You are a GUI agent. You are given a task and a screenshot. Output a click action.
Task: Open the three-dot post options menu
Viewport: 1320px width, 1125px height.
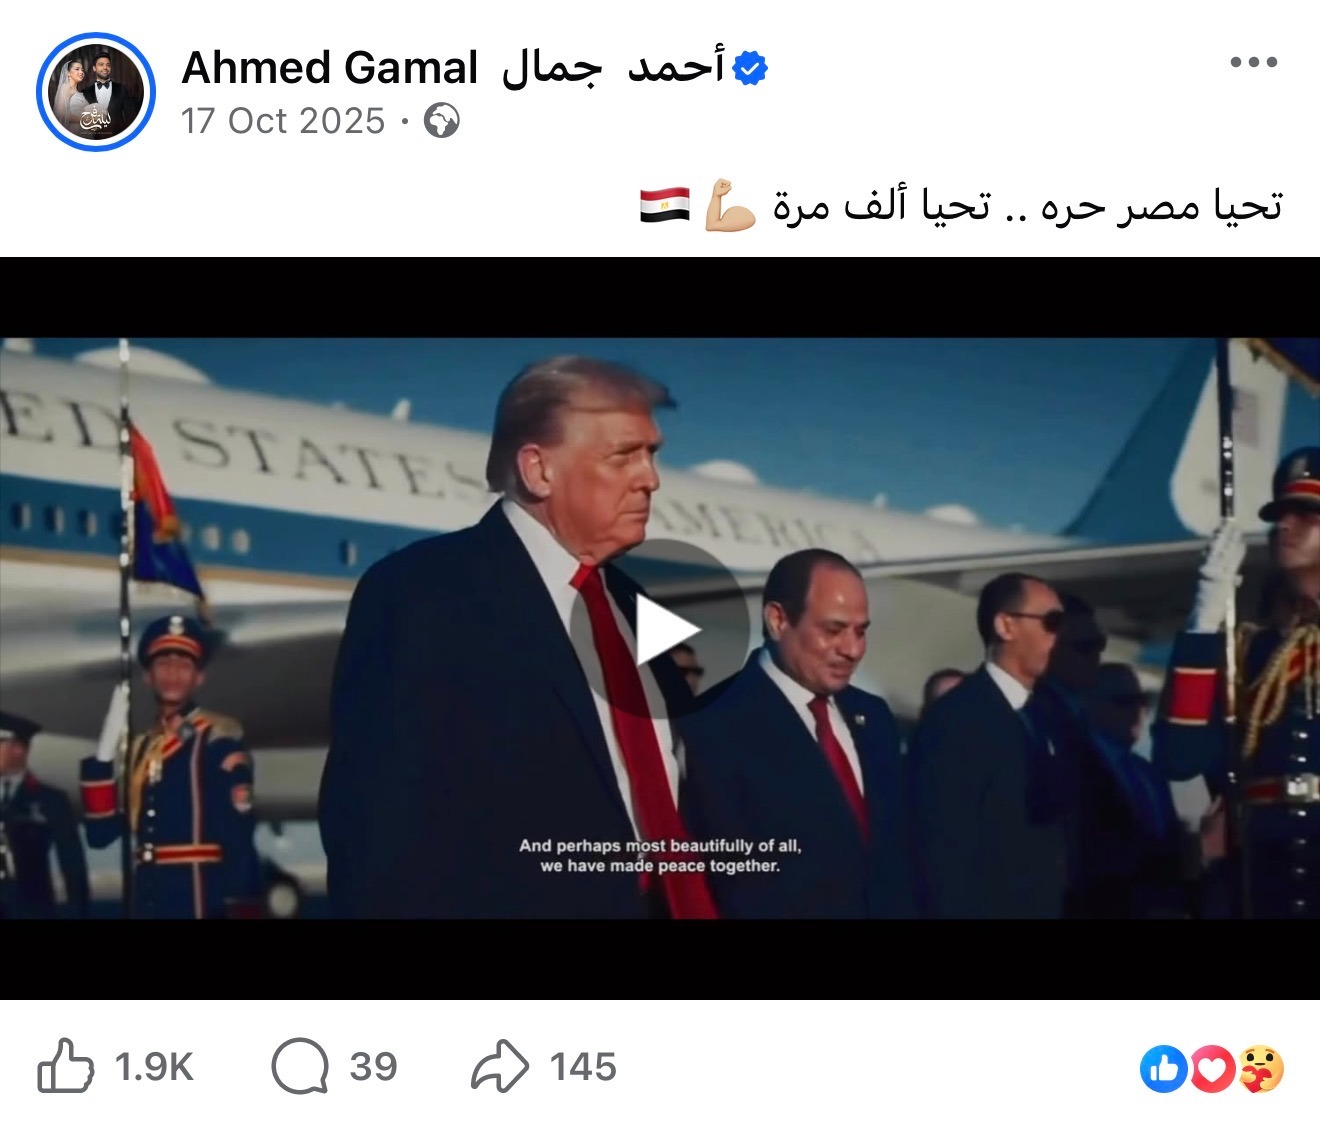click(1253, 62)
